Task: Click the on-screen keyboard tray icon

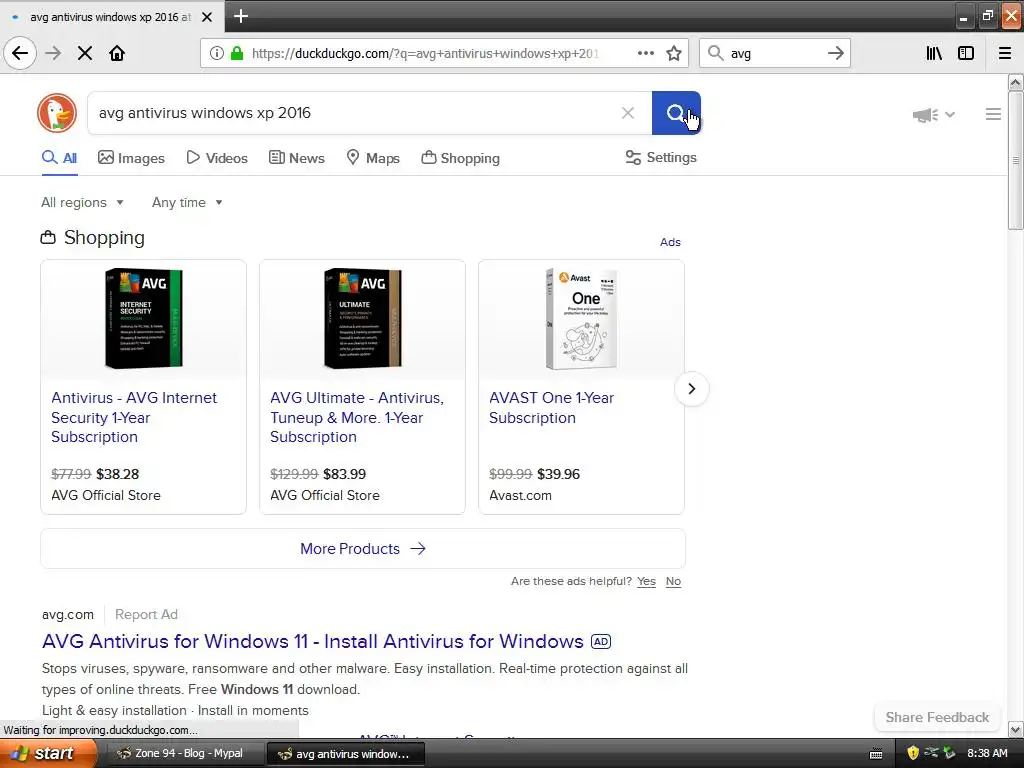Action: pos(876,754)
